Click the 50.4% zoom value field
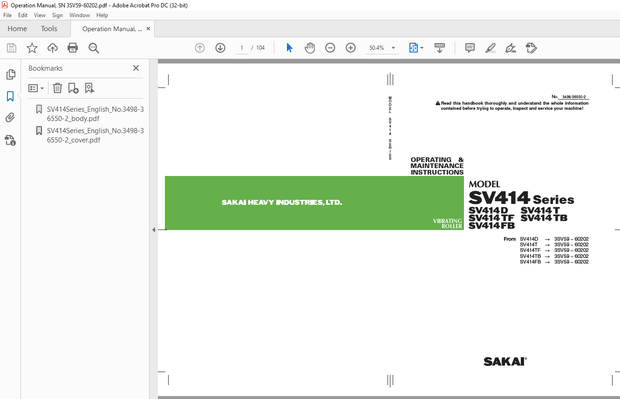The height and width of the screenshot is (399, 620). tap(377, 48)
